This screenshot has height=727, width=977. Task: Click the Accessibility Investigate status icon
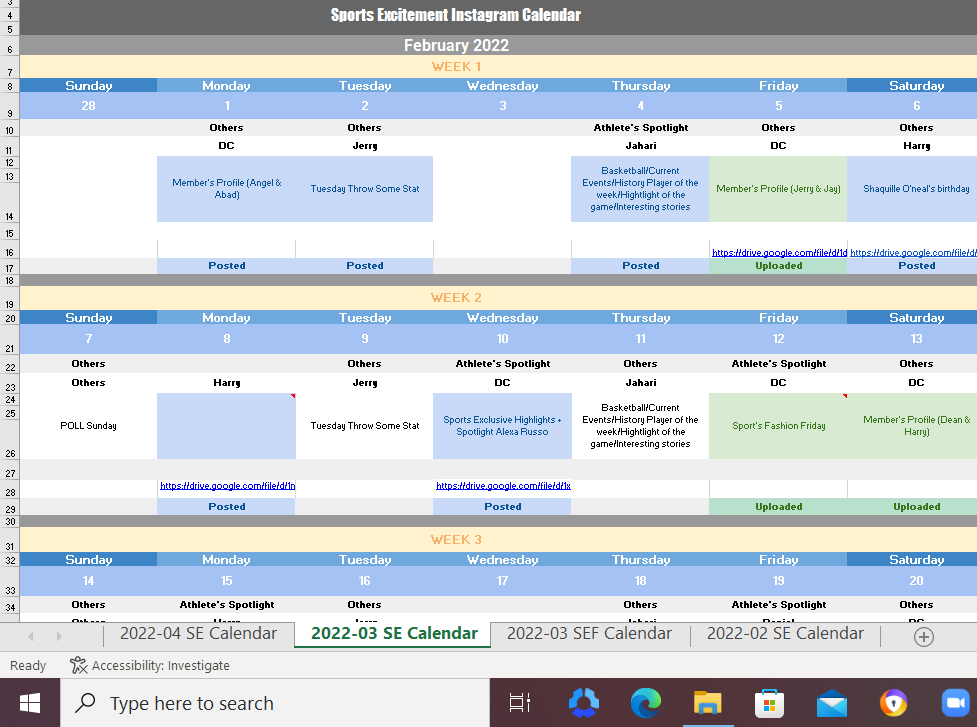[x=79, y=665]
